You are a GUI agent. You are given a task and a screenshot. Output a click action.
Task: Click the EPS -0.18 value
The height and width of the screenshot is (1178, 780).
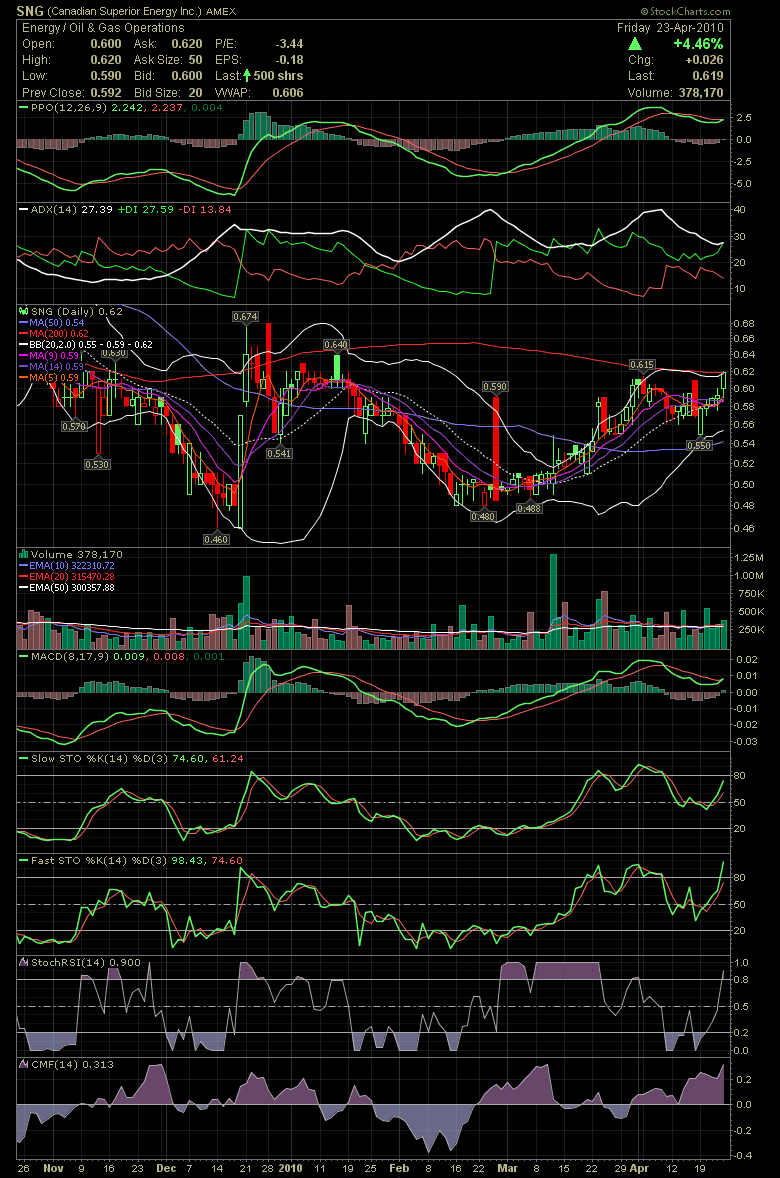pos(289,60)
